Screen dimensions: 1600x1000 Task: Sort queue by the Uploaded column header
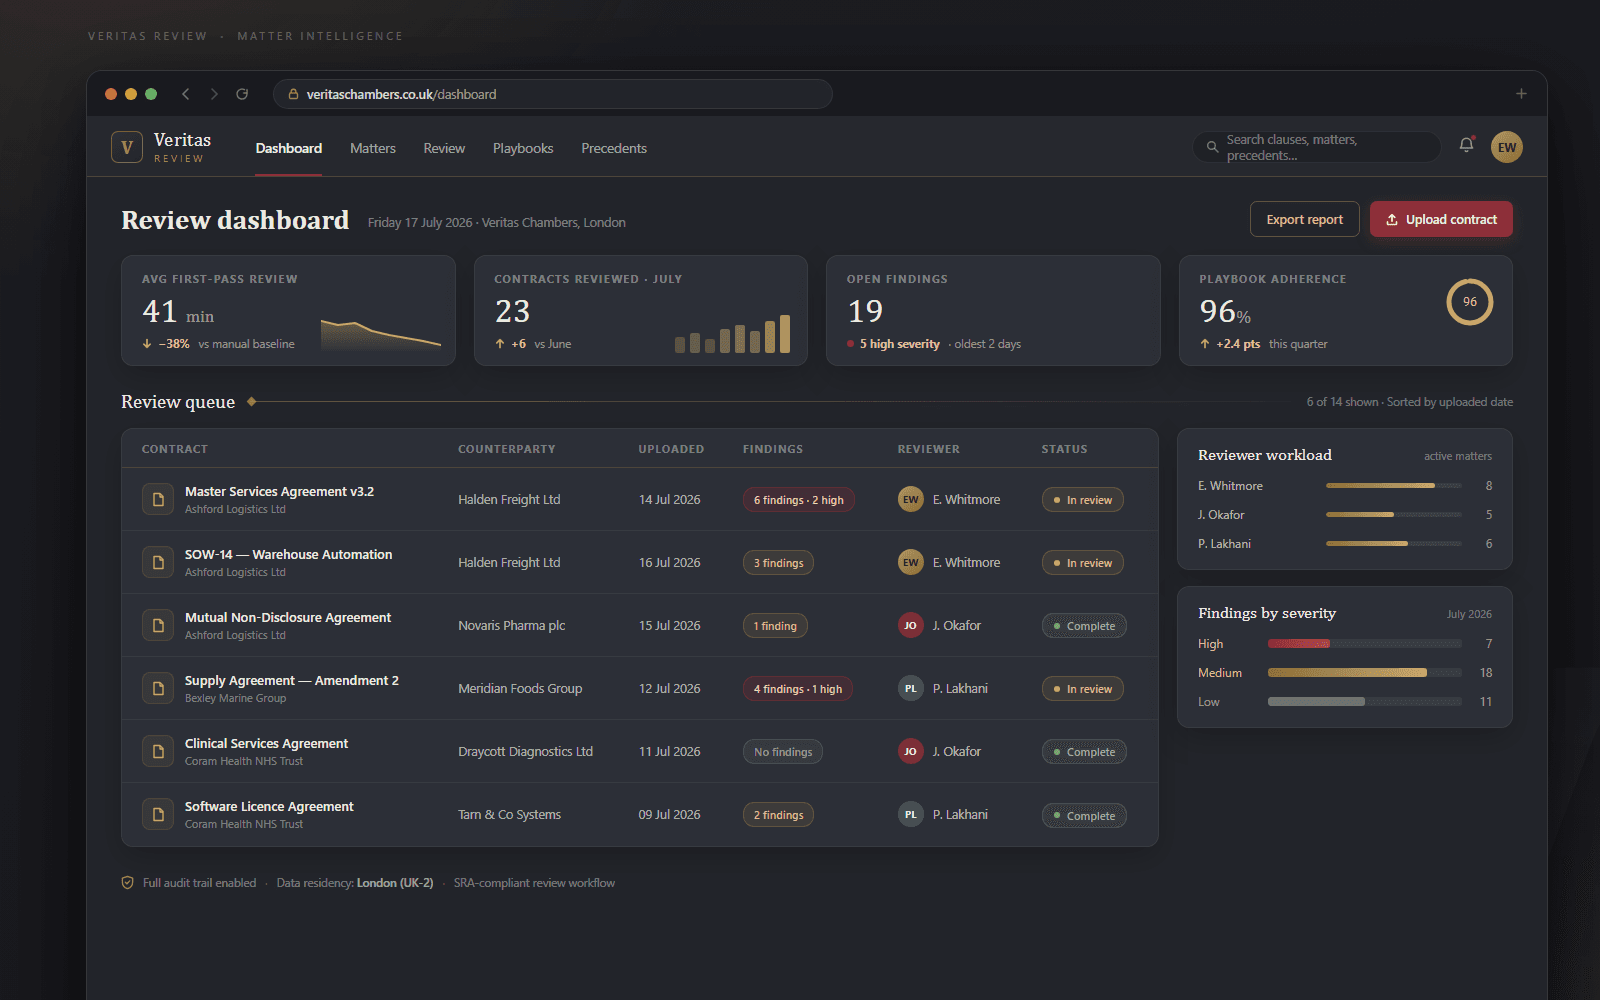pos(671,449)
